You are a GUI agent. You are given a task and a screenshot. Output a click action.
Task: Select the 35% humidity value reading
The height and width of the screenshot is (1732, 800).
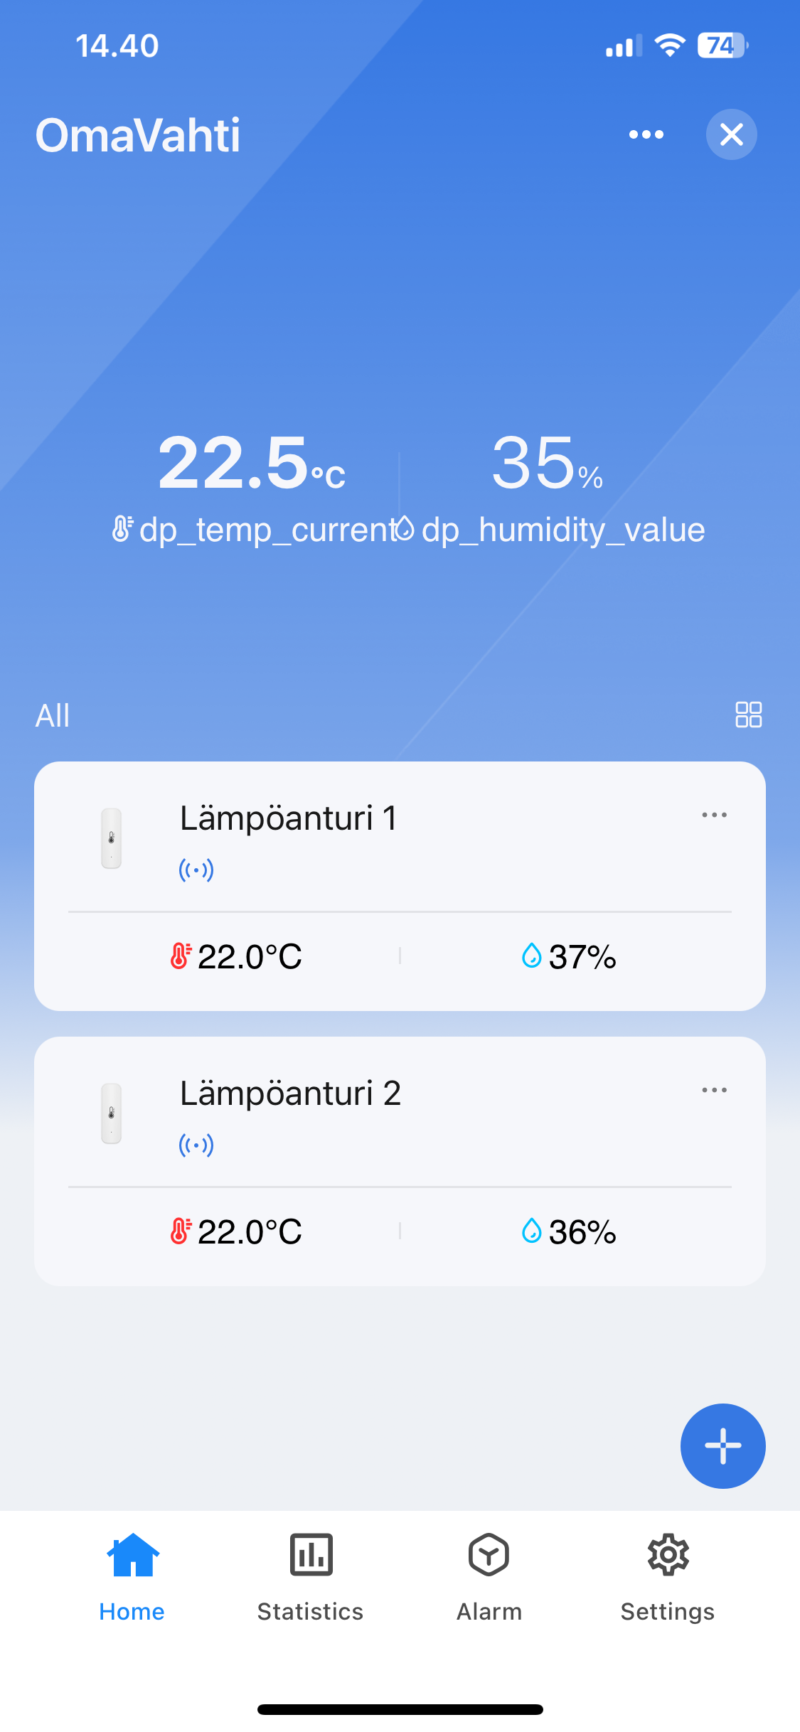click(x=547, y=464)
